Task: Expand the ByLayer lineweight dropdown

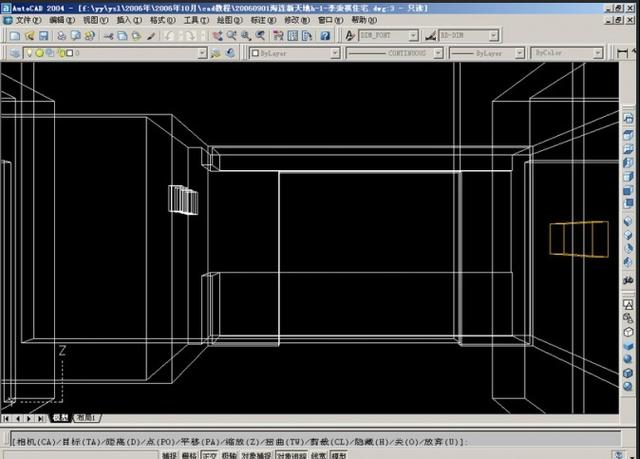Action: (519, 53)
